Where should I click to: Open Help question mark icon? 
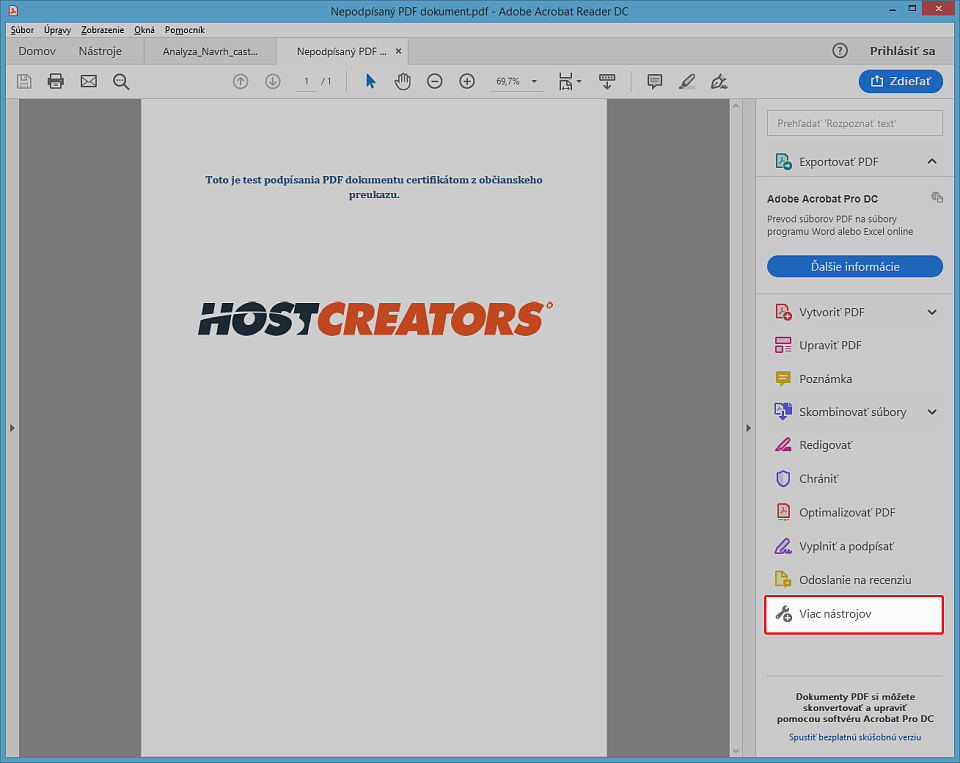click(840, 51)
